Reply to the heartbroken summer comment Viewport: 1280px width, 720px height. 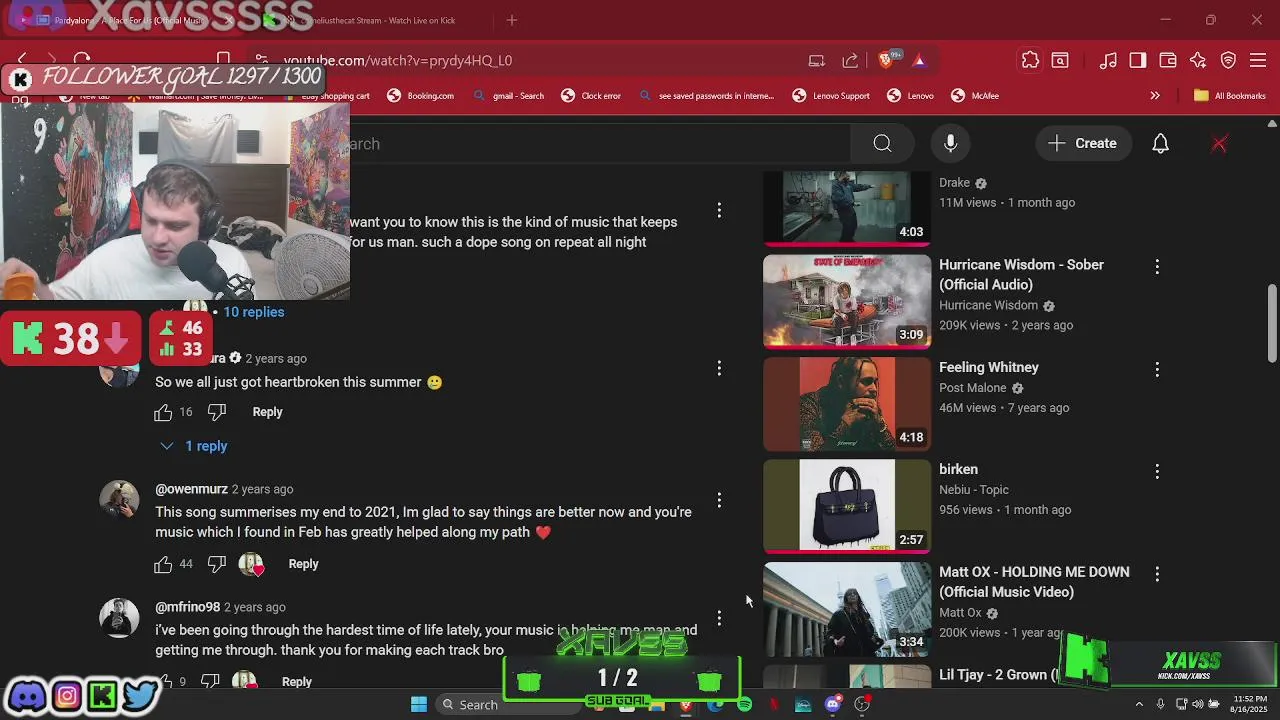[x=267, y=412]
